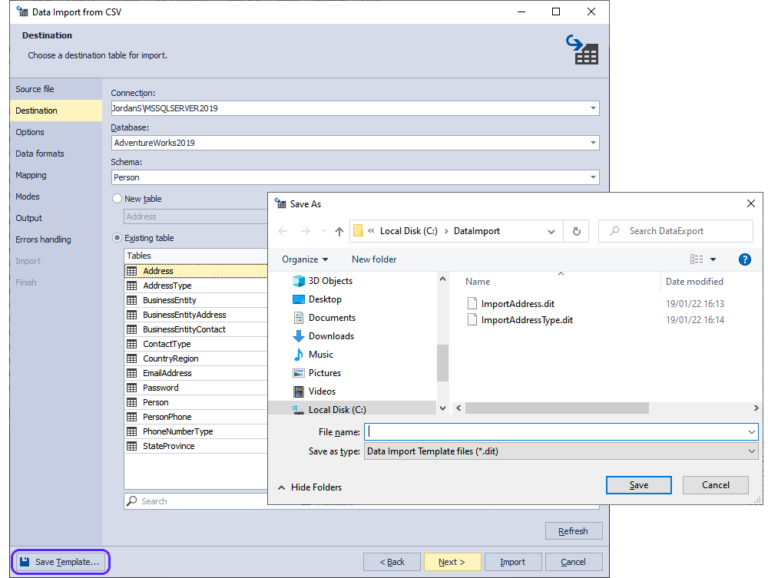768x578 pixels.
Task: Click Refresh tables button
Action: point(573,531)
